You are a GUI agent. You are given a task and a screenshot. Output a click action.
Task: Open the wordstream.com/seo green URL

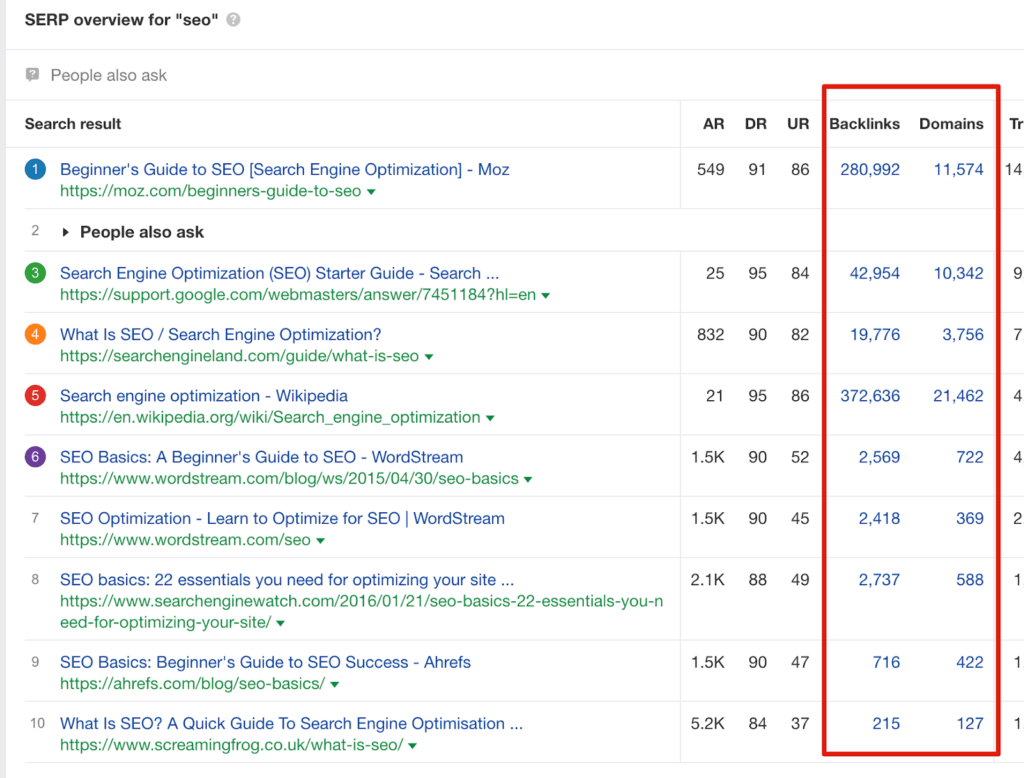pos(185,540)
